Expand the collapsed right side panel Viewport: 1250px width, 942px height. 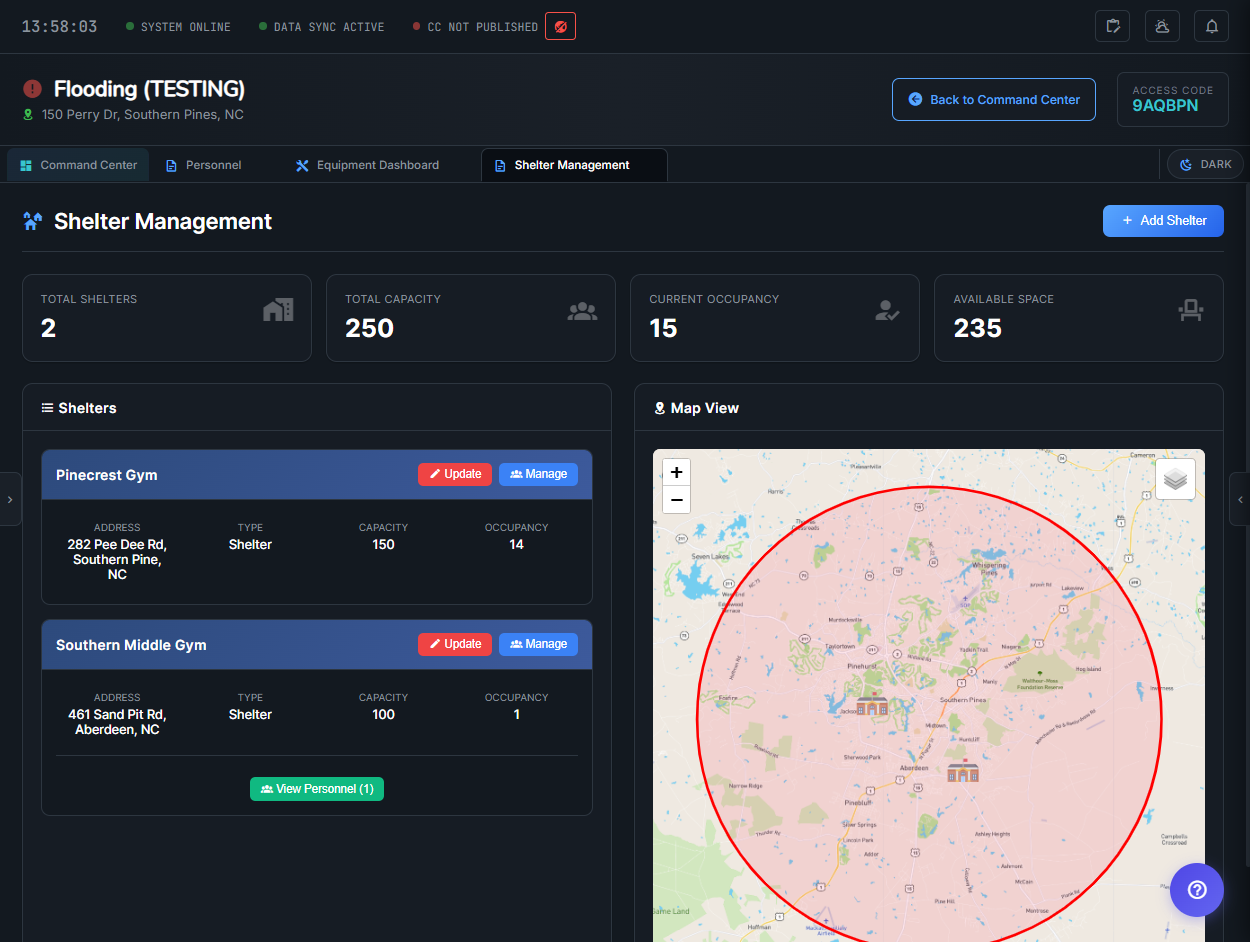point(1240,498)
